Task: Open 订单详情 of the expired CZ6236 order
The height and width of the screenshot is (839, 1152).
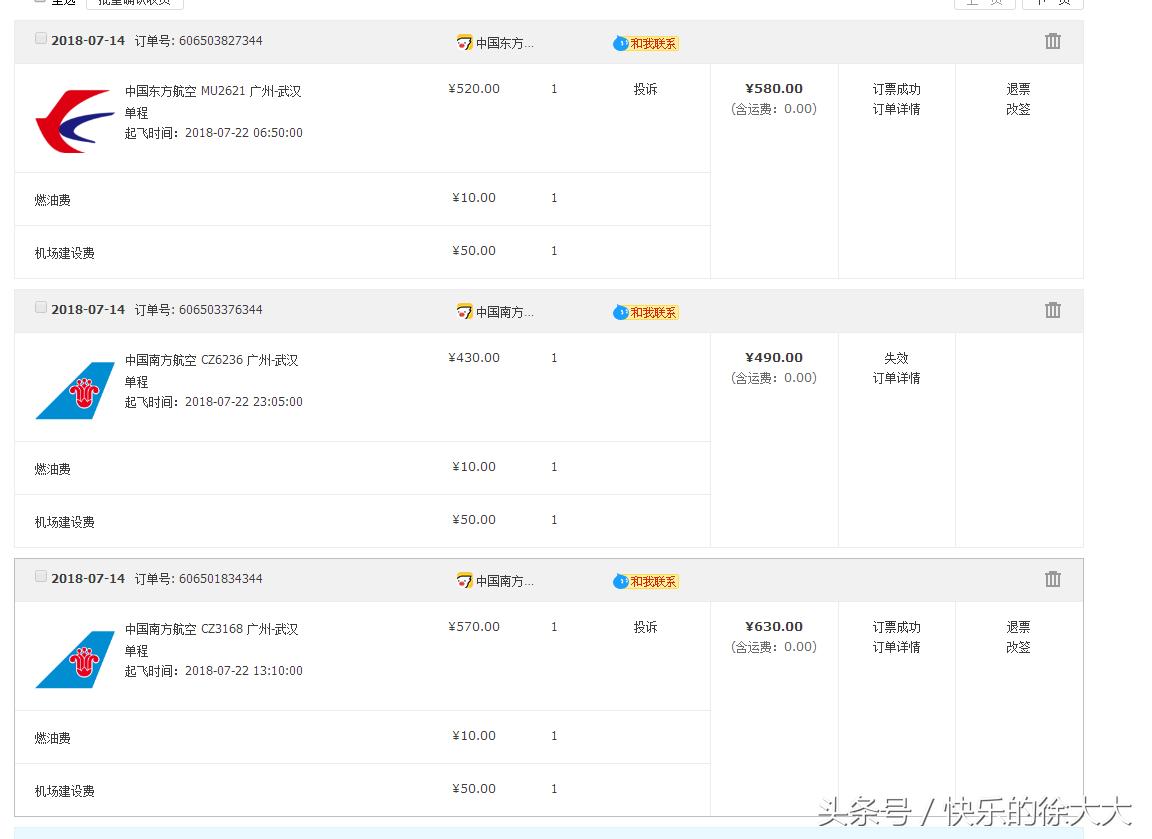Action: click(896, 378)
